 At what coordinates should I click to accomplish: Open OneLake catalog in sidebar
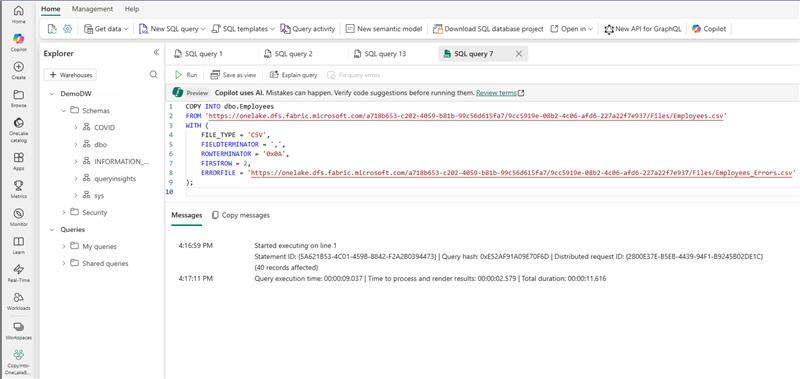18,130
